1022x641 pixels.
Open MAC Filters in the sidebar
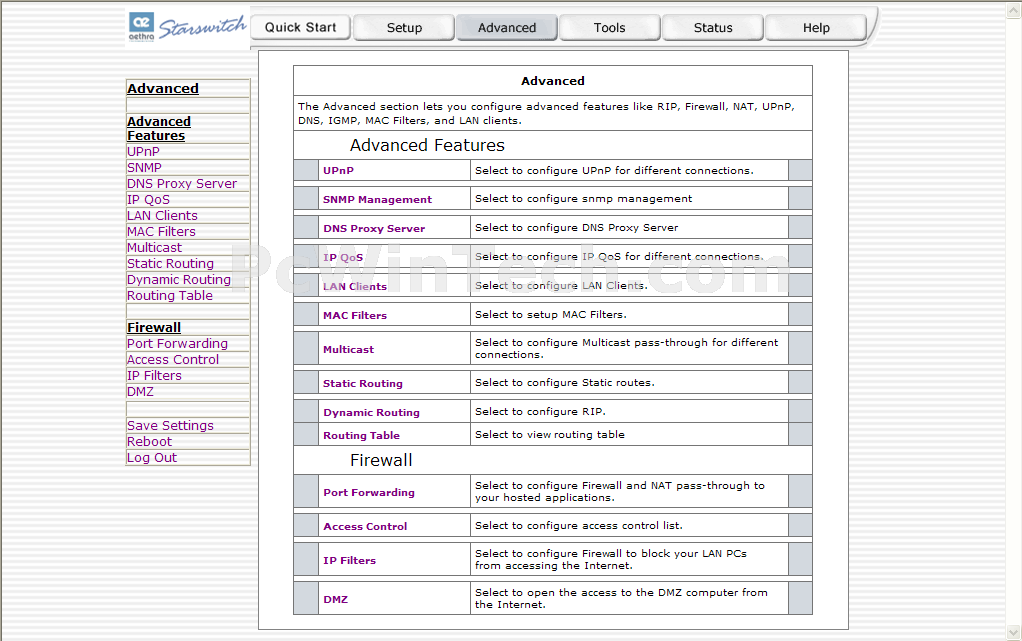click(161, 231)
